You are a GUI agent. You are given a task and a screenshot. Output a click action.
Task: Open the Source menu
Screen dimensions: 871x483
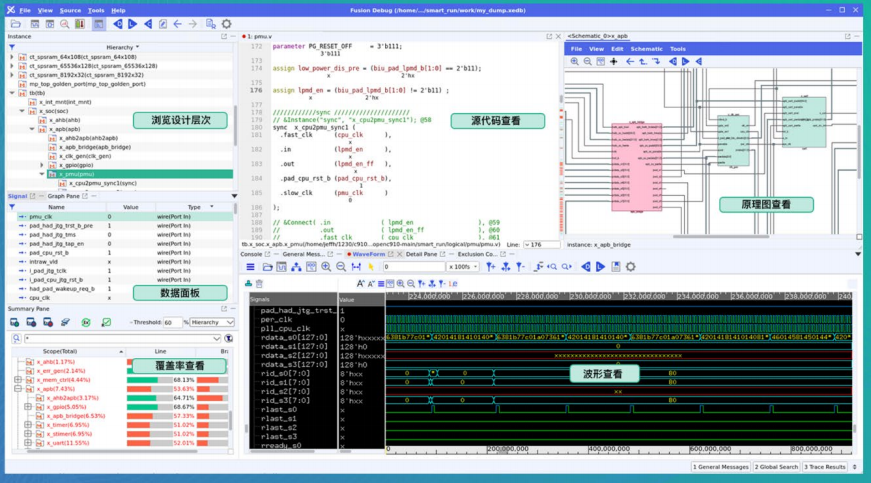pyautogui.click(x=70, y=10)
